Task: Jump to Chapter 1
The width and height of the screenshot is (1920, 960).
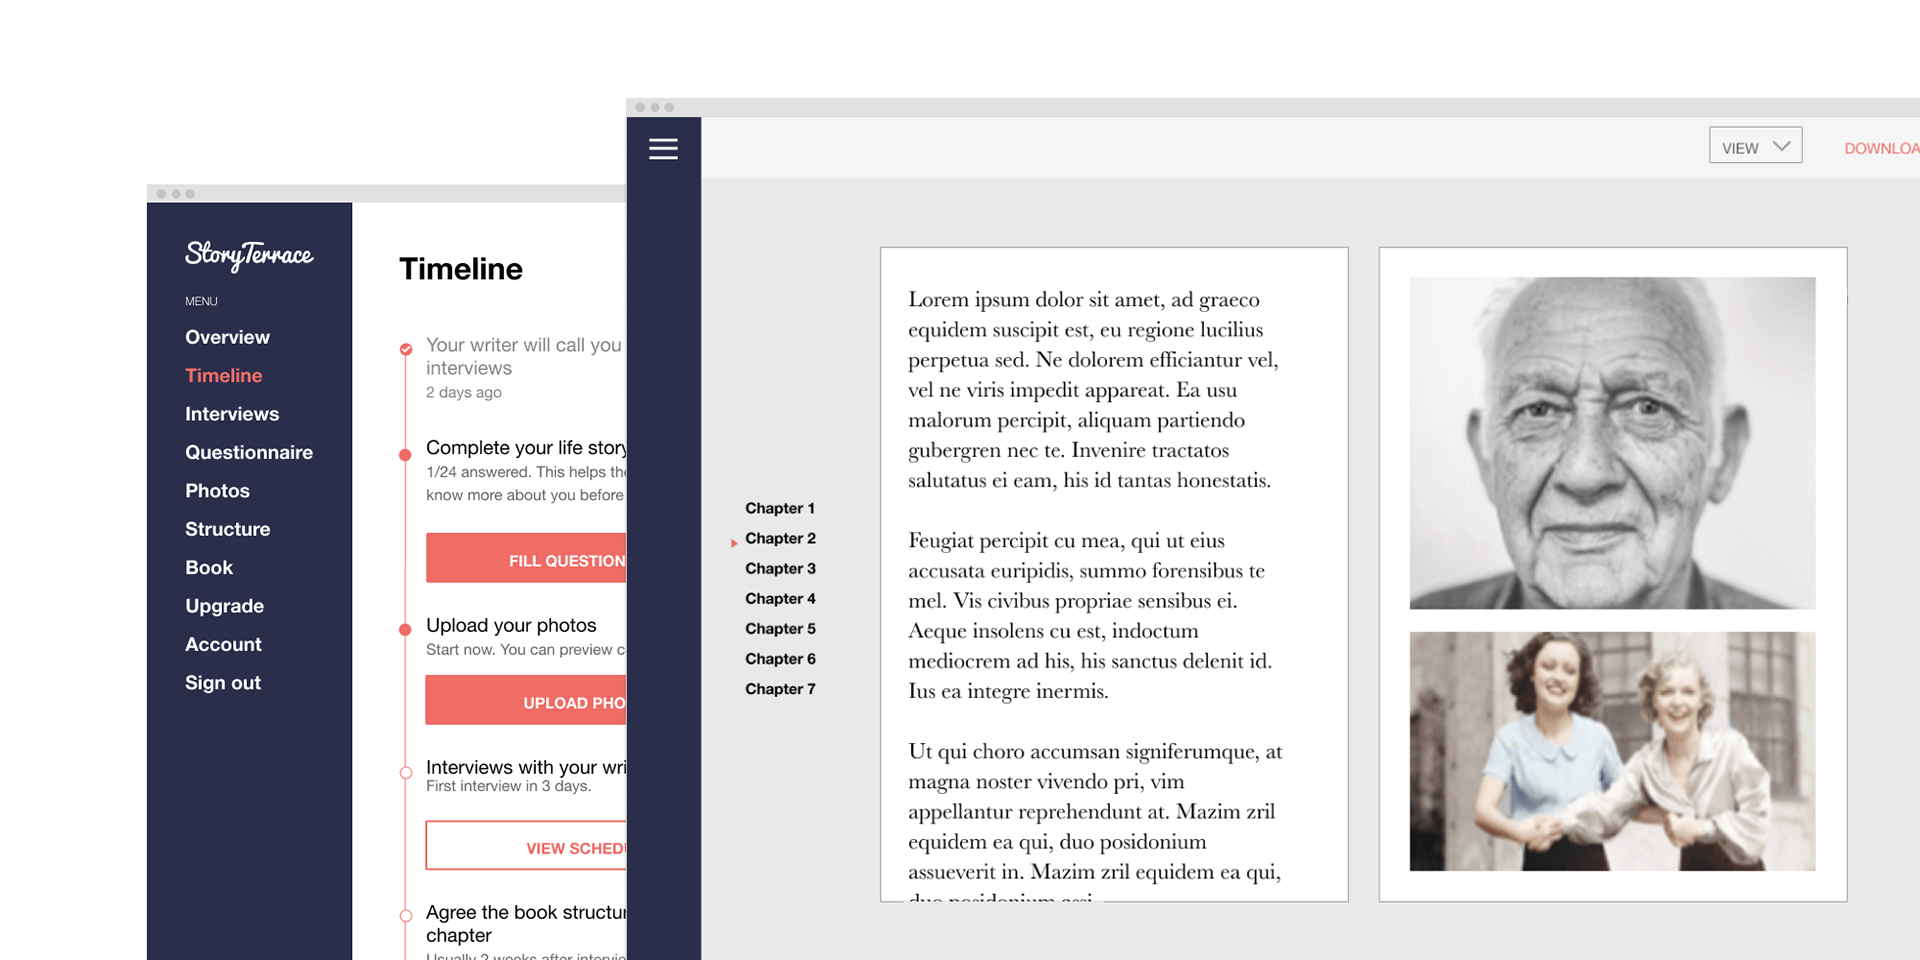Action: [780, 508]
